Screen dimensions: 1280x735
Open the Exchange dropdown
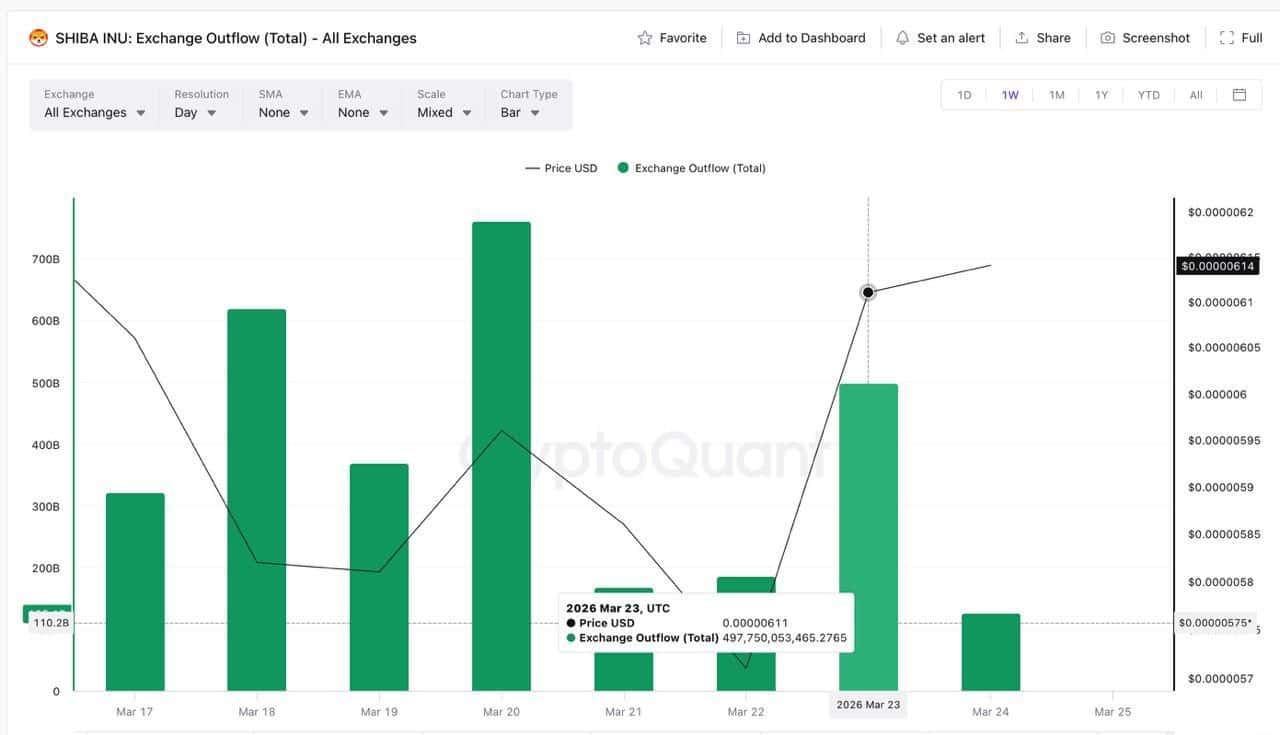[x=92, y=112]
